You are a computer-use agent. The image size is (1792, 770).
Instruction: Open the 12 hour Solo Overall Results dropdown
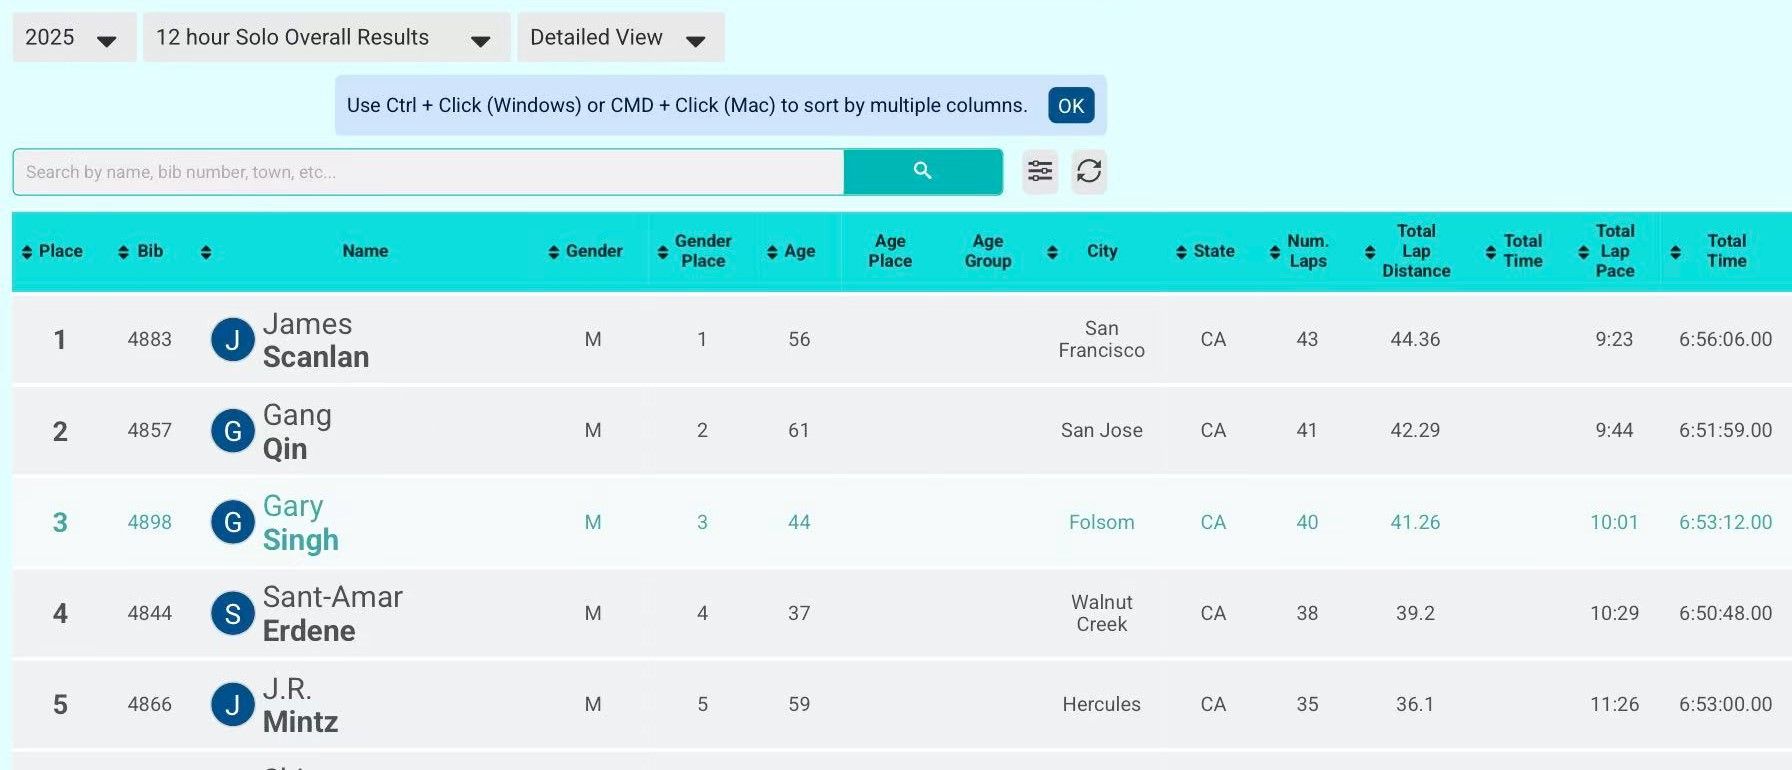tap(325, 38)
